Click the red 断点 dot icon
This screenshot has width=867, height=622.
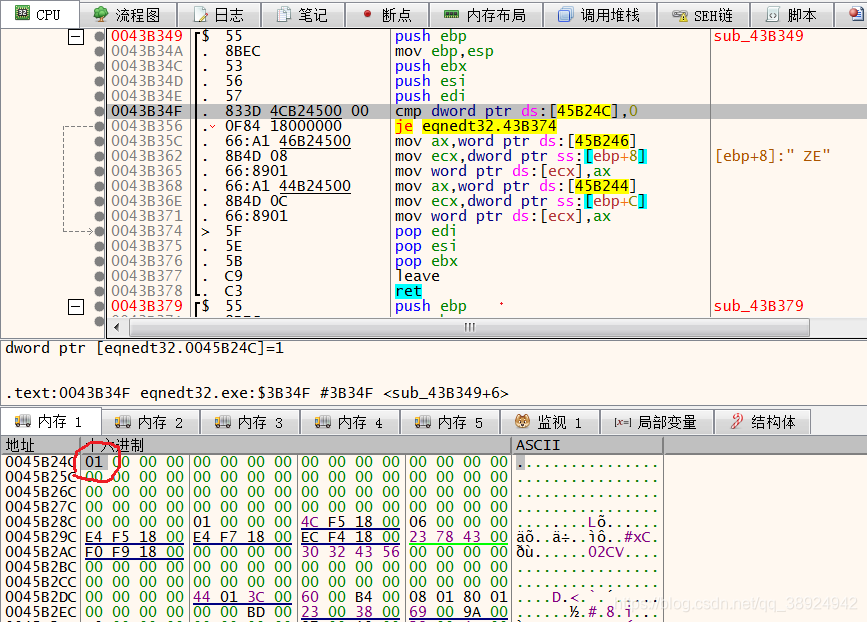coord(367,14)
